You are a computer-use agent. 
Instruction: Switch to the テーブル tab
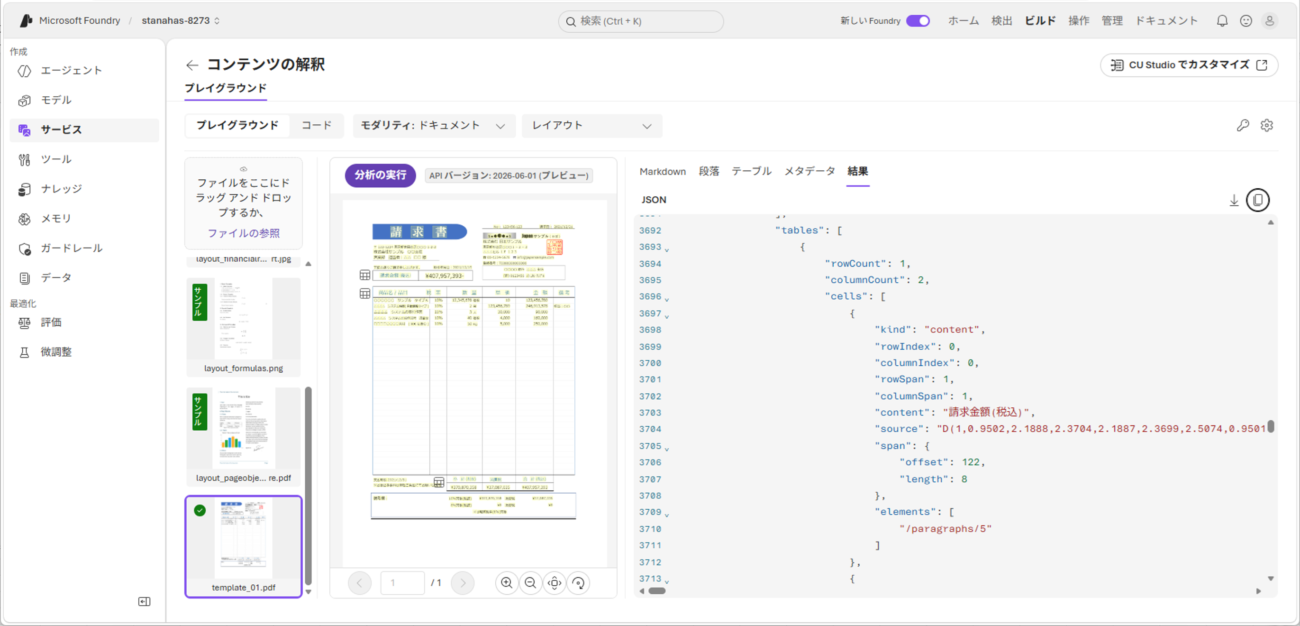[x=752, y=171]
